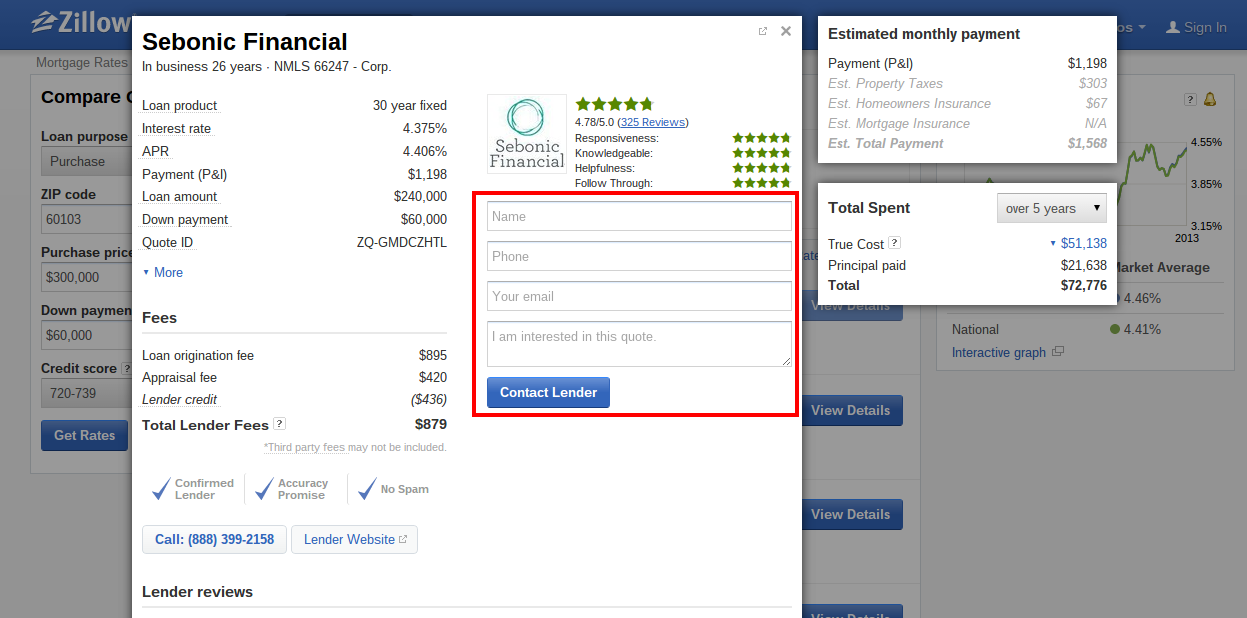The width and height of the screenshot is (1247, 618).
Task: Click the View Details button below Interactive graph
Action: 850,410
